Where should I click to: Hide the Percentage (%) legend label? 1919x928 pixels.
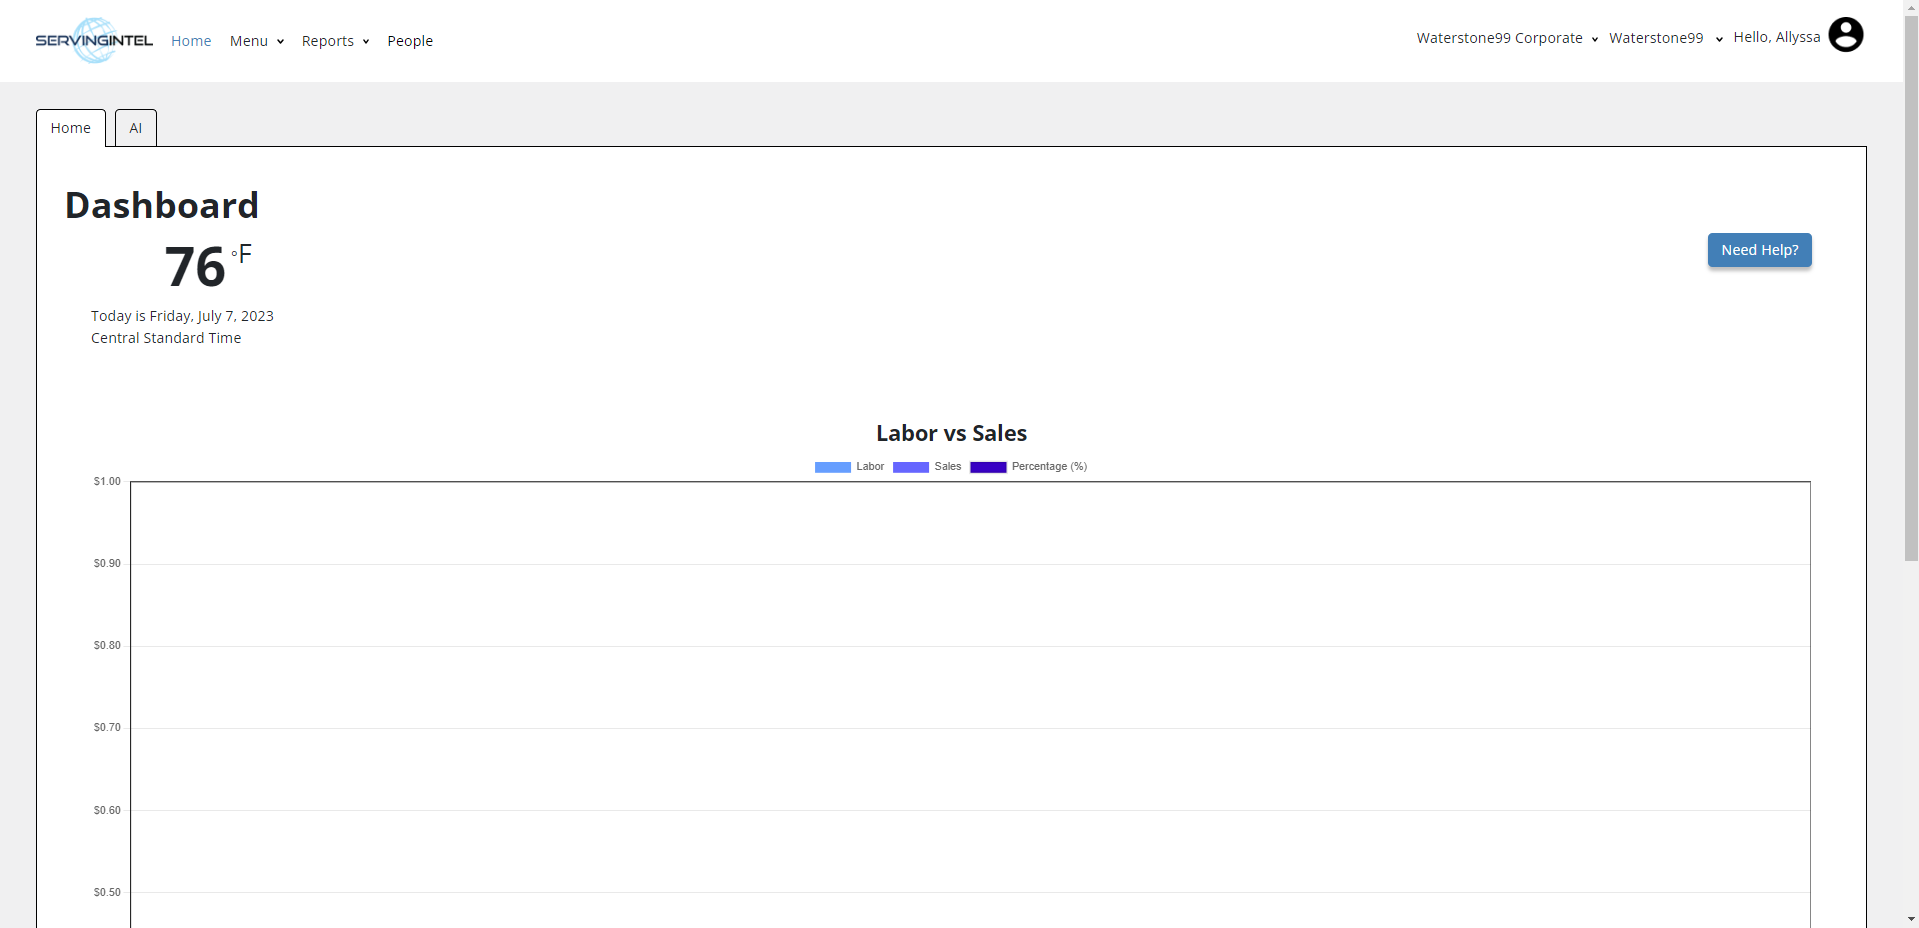[1049, 467]
